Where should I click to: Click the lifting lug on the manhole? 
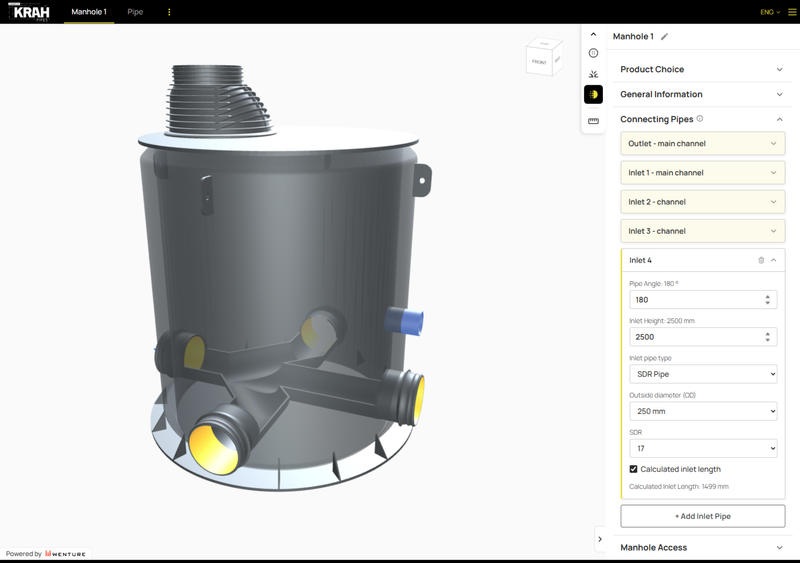coord(422,180)
